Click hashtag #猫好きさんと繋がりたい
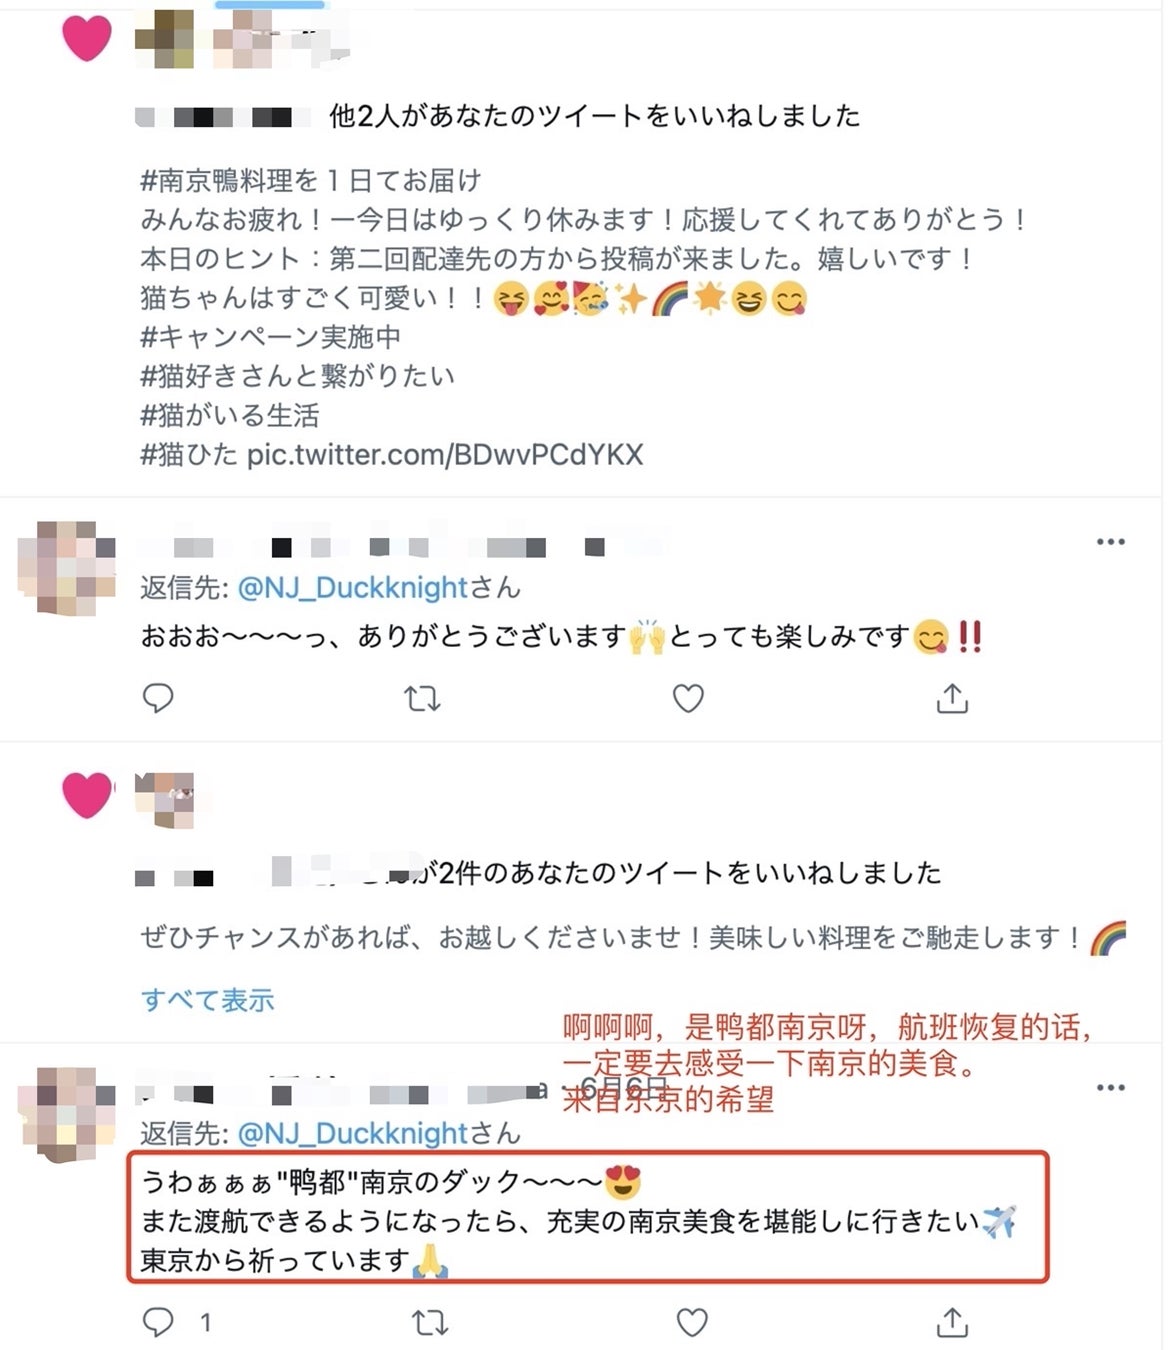Image resolution: width=1170 pixels, height=1350 pixels. (298, 376)
